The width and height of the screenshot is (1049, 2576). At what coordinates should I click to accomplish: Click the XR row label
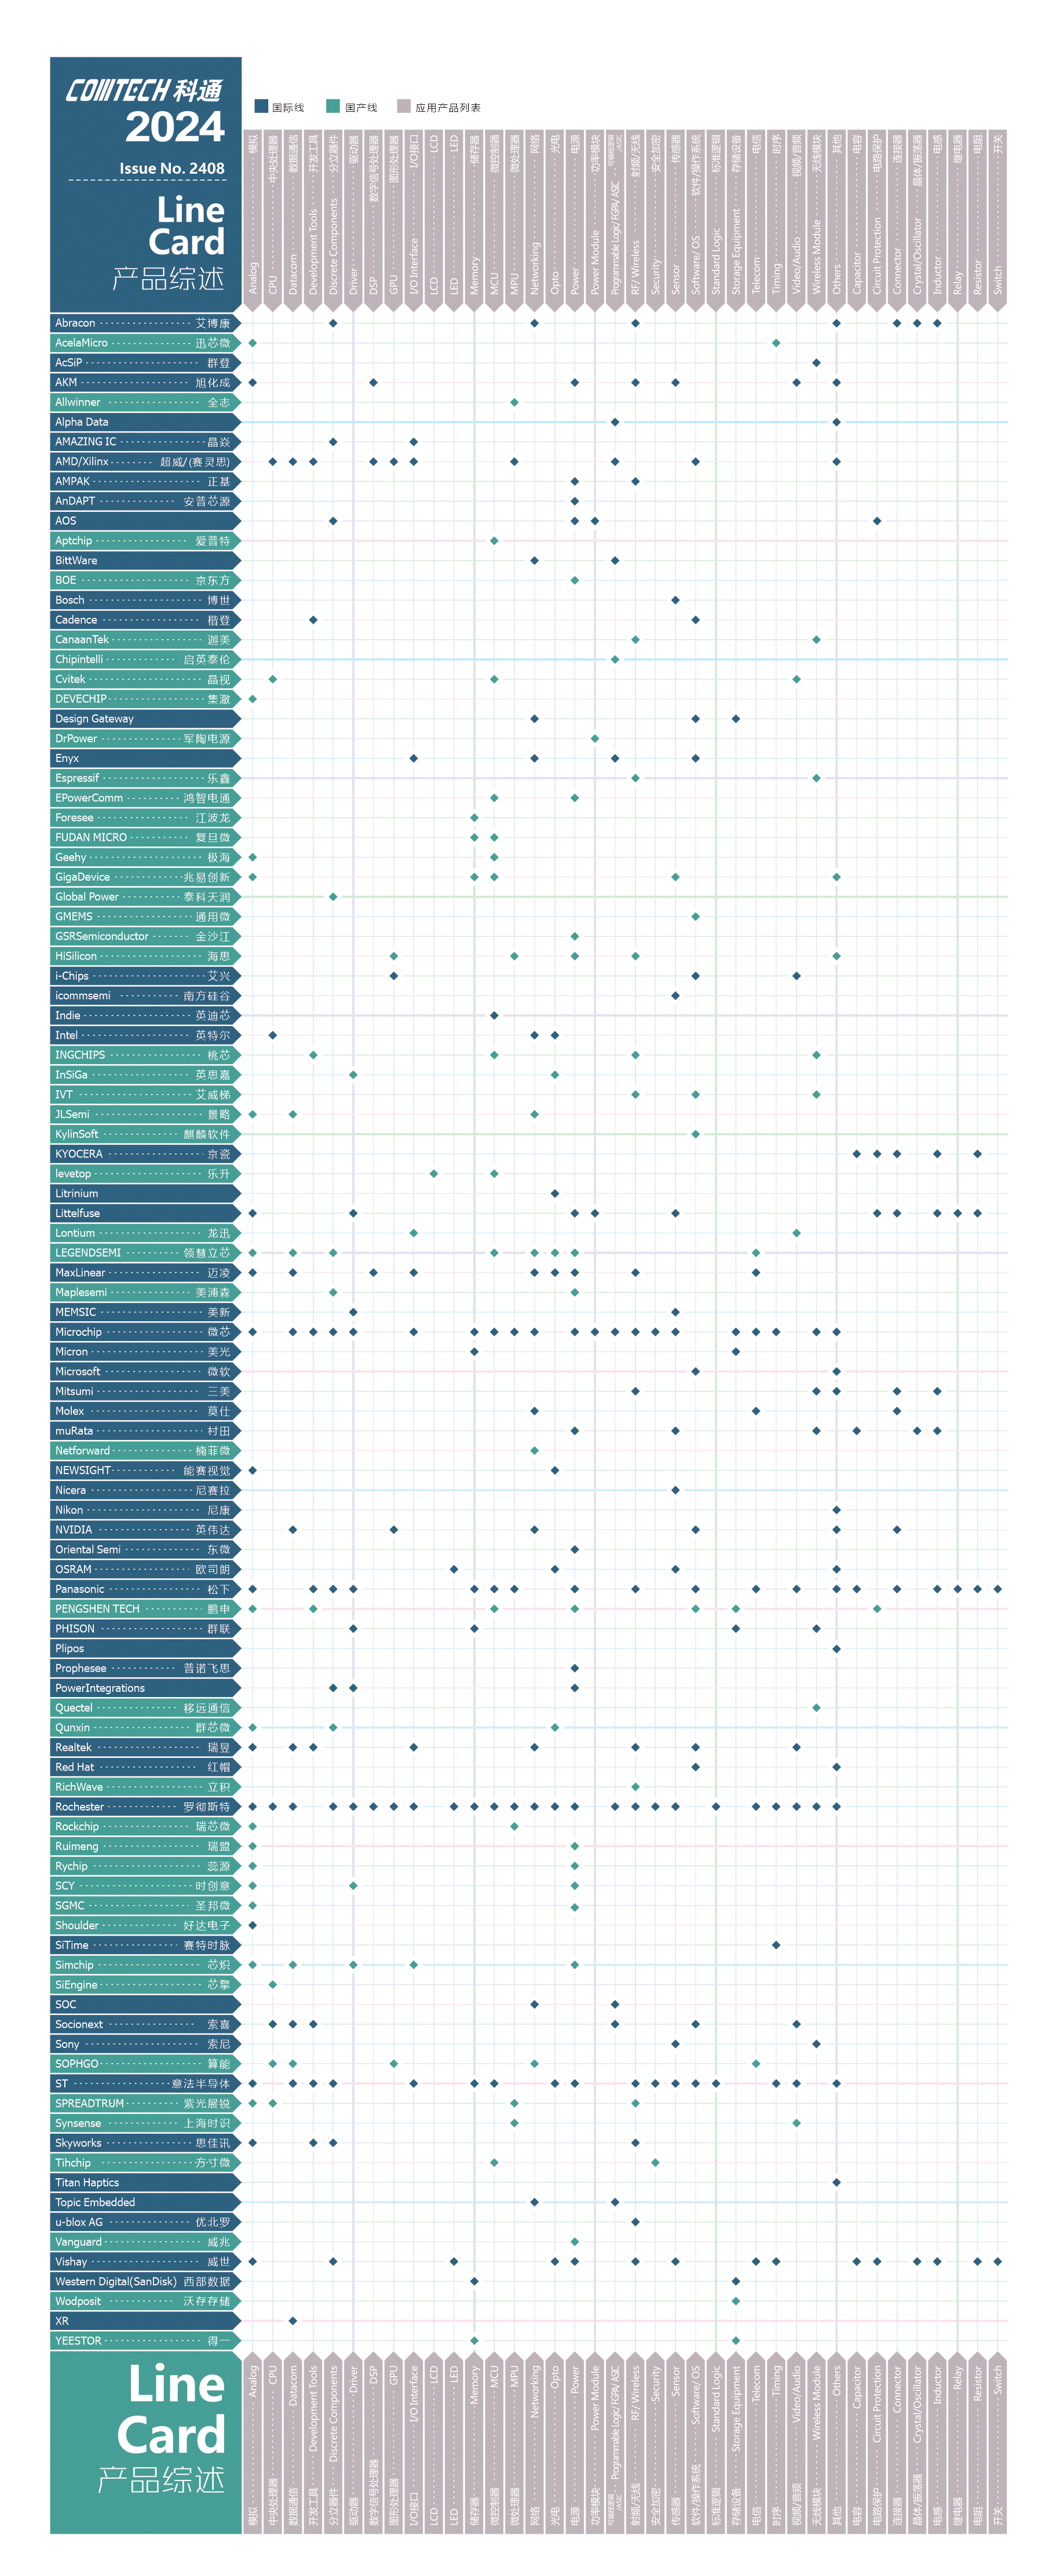pyautogui.click(x=145, y=2321)
